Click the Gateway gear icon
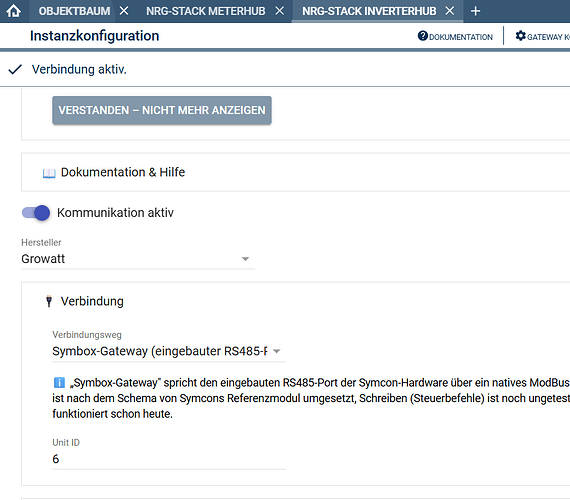570x500 pixels. 521,36
